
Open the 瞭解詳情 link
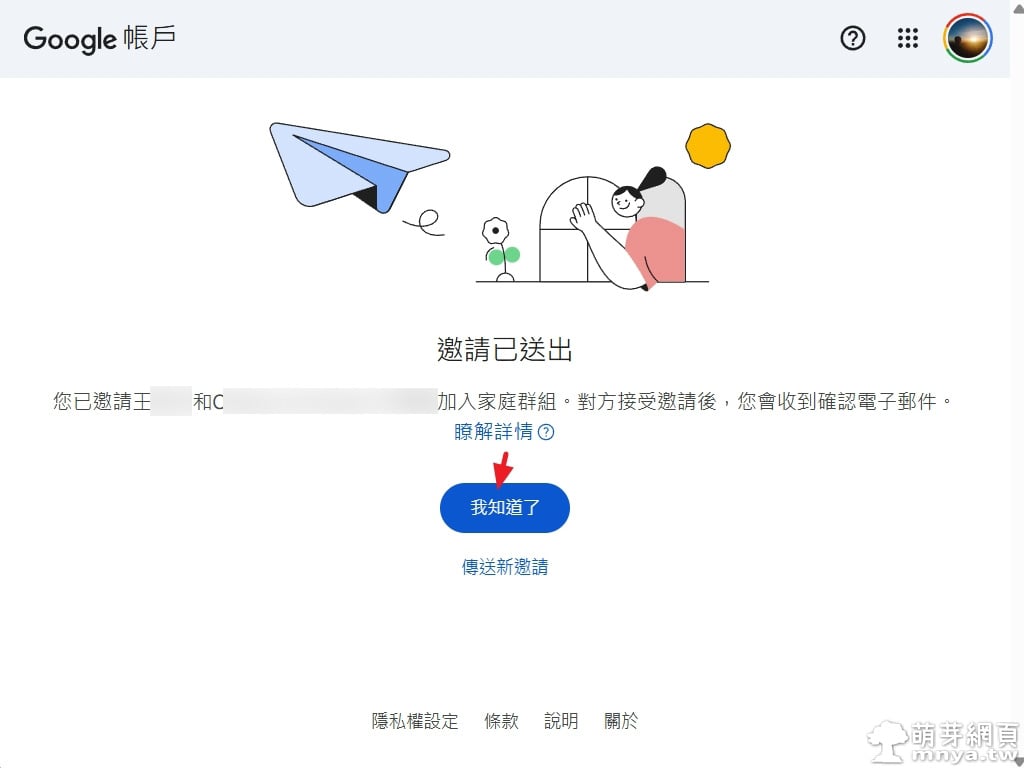(x=494, y=432)
